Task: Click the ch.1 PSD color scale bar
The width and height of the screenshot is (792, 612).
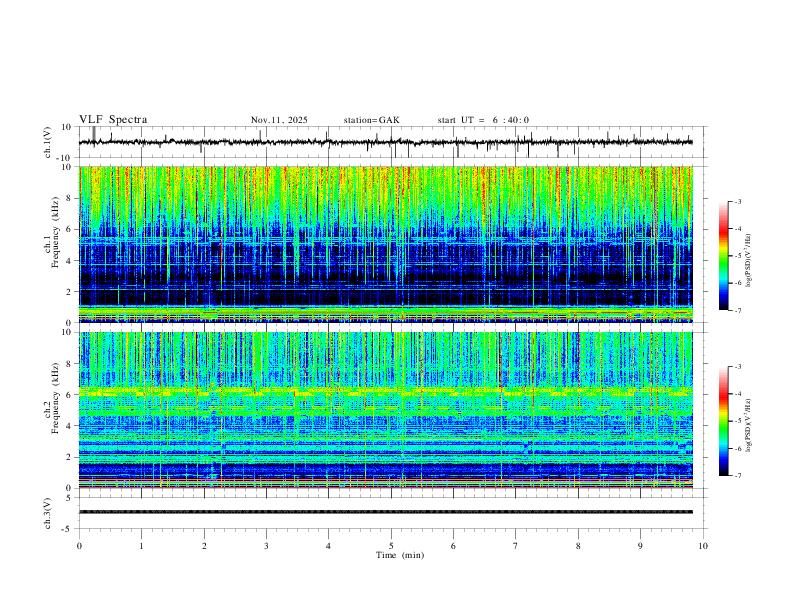Action: click(724, 256)
